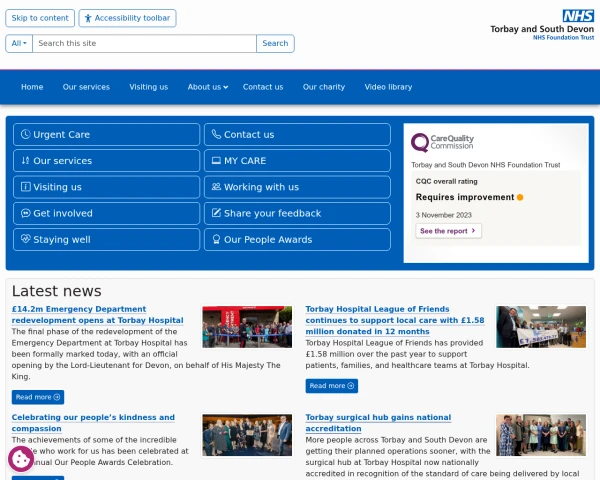Image resolution: width=600 pixels, height=480 pixels.
Task: Open the Emergency Department redevelopment news link
Action: click(x=97, y=315)
